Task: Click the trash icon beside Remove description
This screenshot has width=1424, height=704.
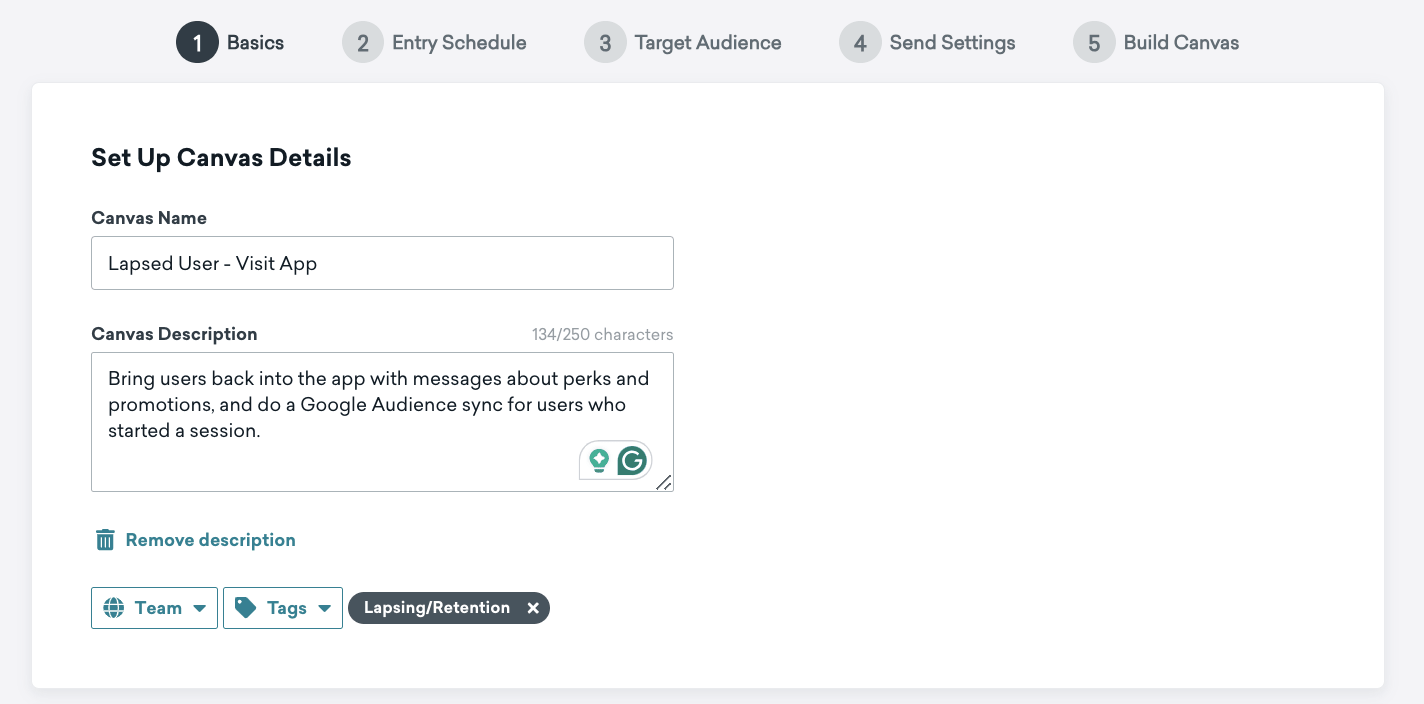Action: tap(105, 540)
